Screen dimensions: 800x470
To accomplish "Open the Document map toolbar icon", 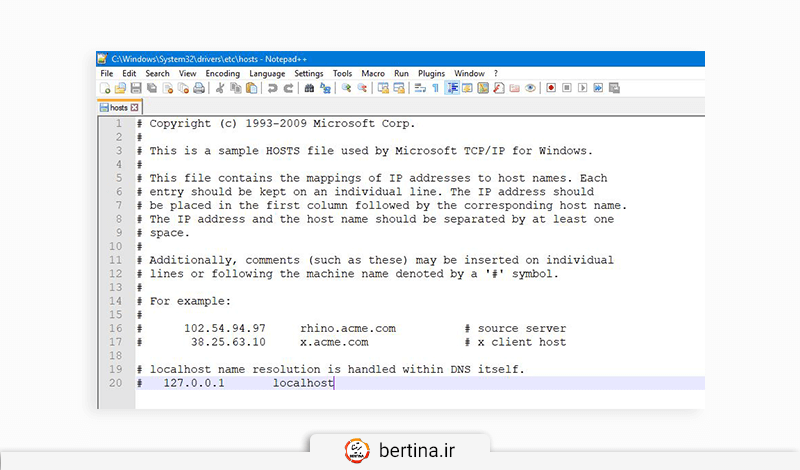I will tap(483, 88).
